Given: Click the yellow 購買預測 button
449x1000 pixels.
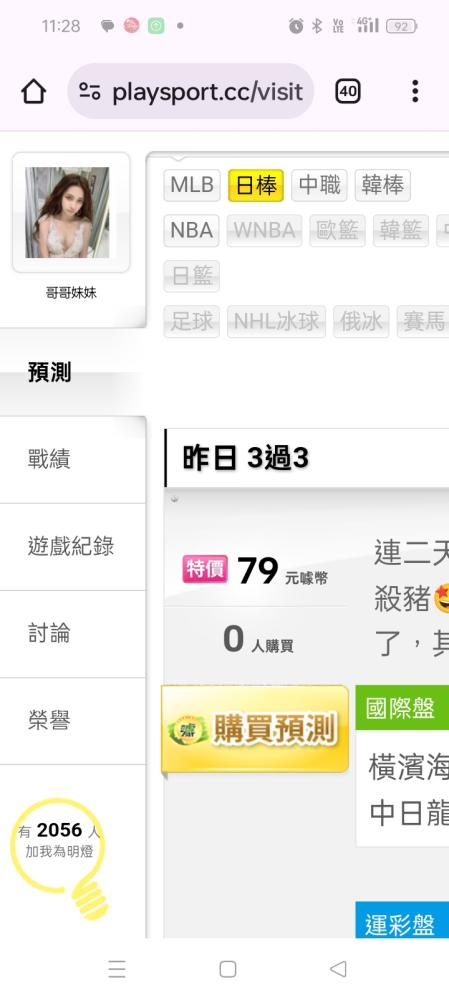Looking at the screenshot, I should click(x=255, y=729).
